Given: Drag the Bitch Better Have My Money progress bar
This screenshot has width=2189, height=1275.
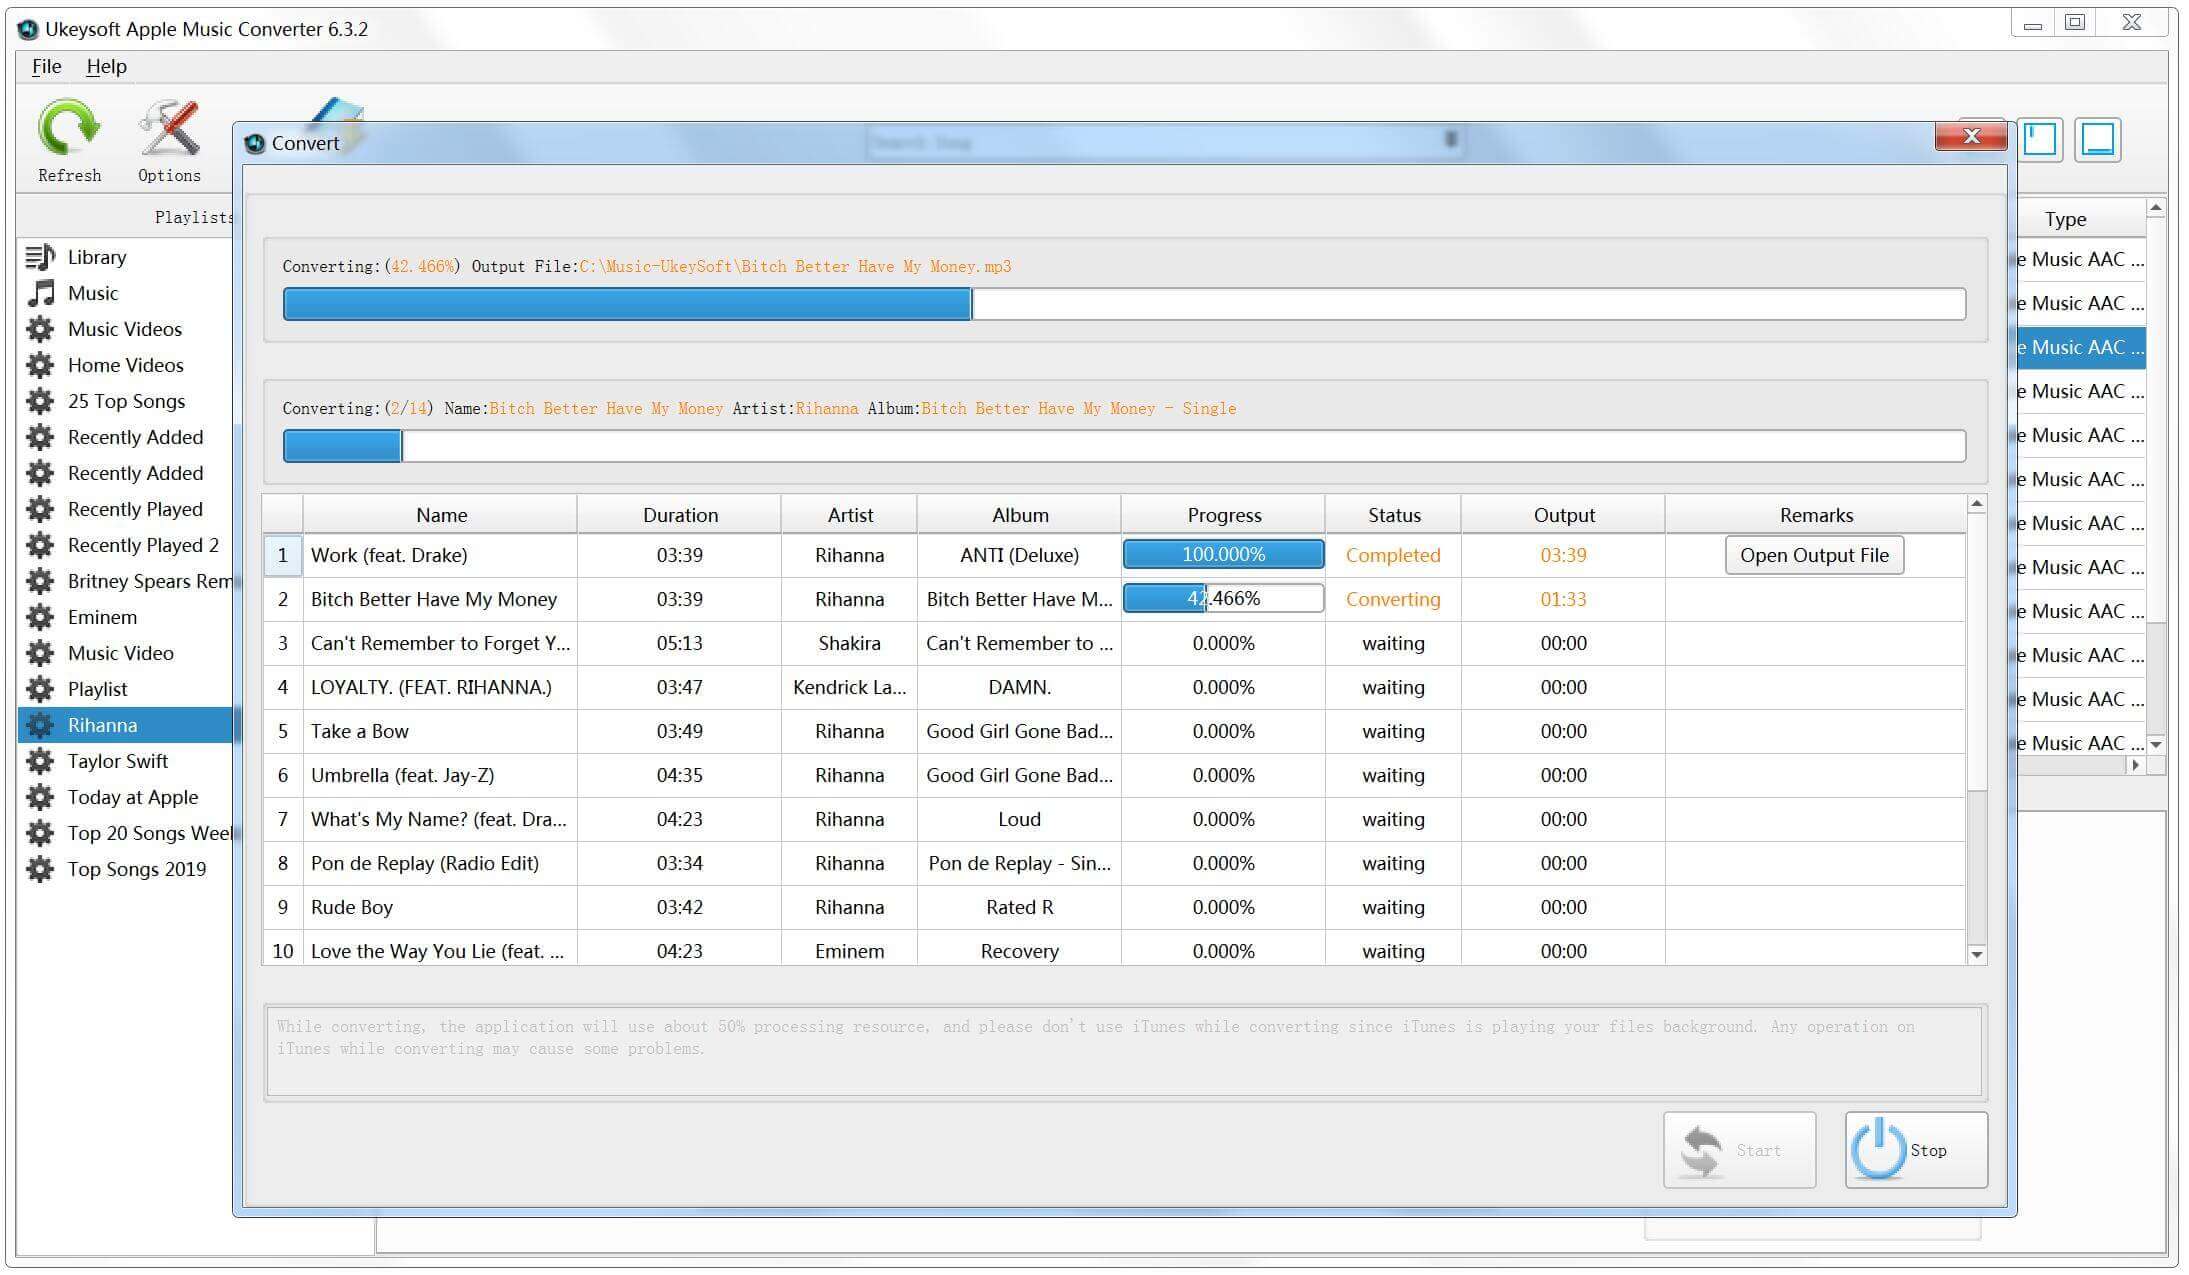Looking at the screenshot, I should click(1221, 598).
